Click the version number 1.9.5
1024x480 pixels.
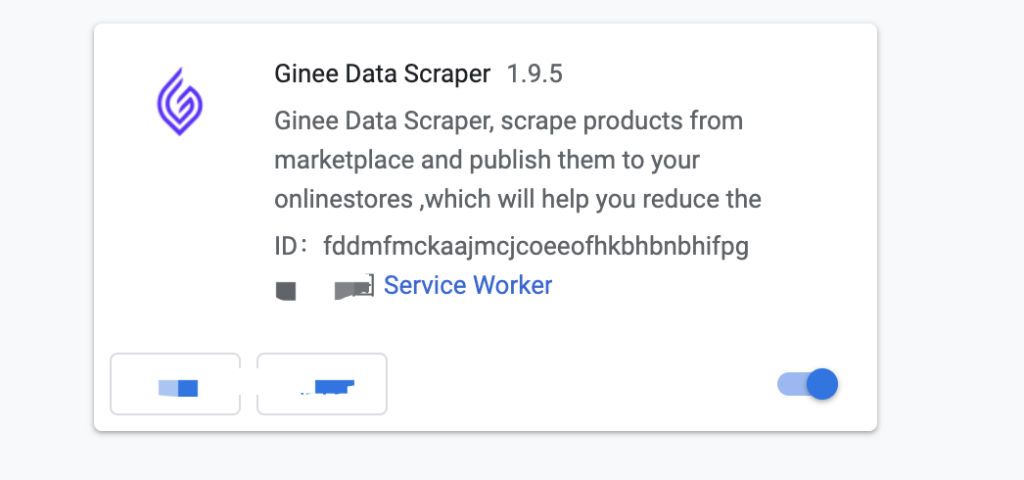point(535,74)
